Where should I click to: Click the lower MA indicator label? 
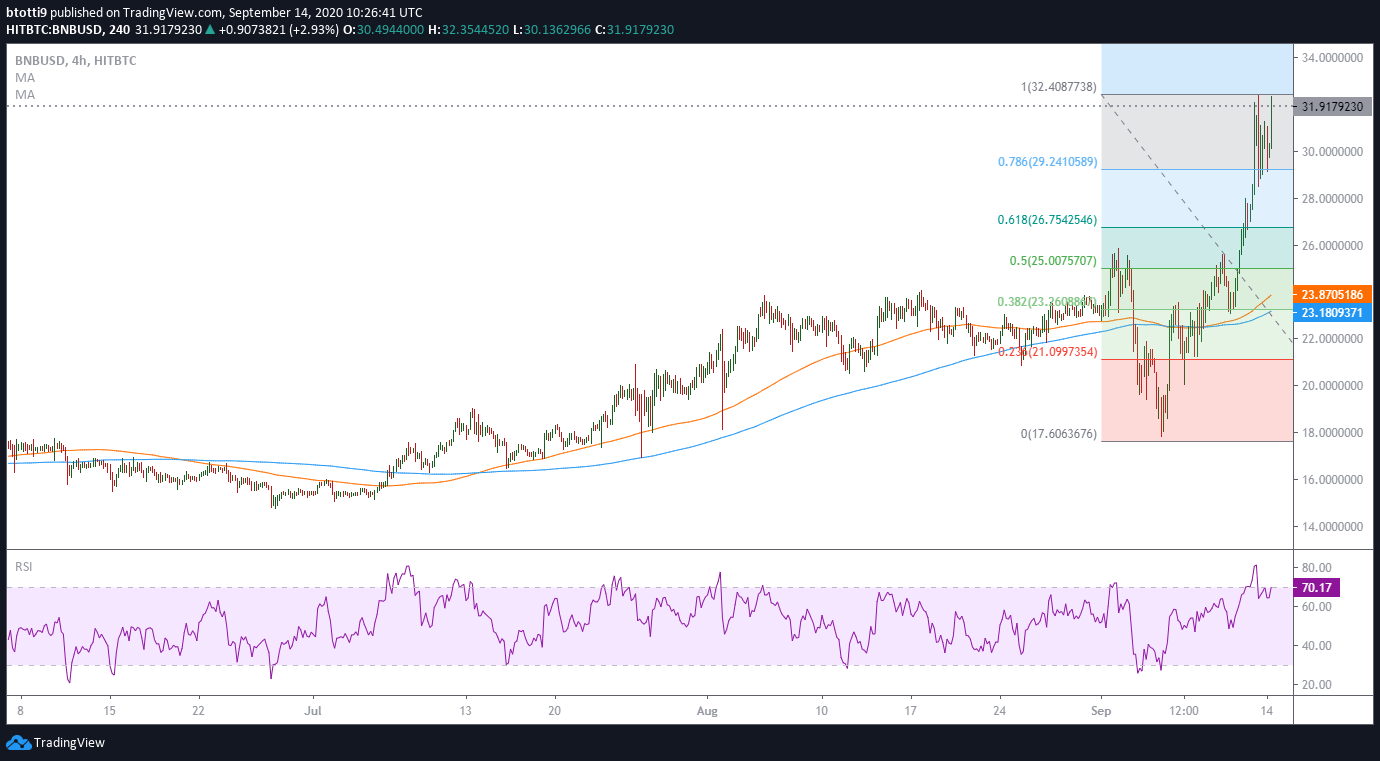pos(24,94)
